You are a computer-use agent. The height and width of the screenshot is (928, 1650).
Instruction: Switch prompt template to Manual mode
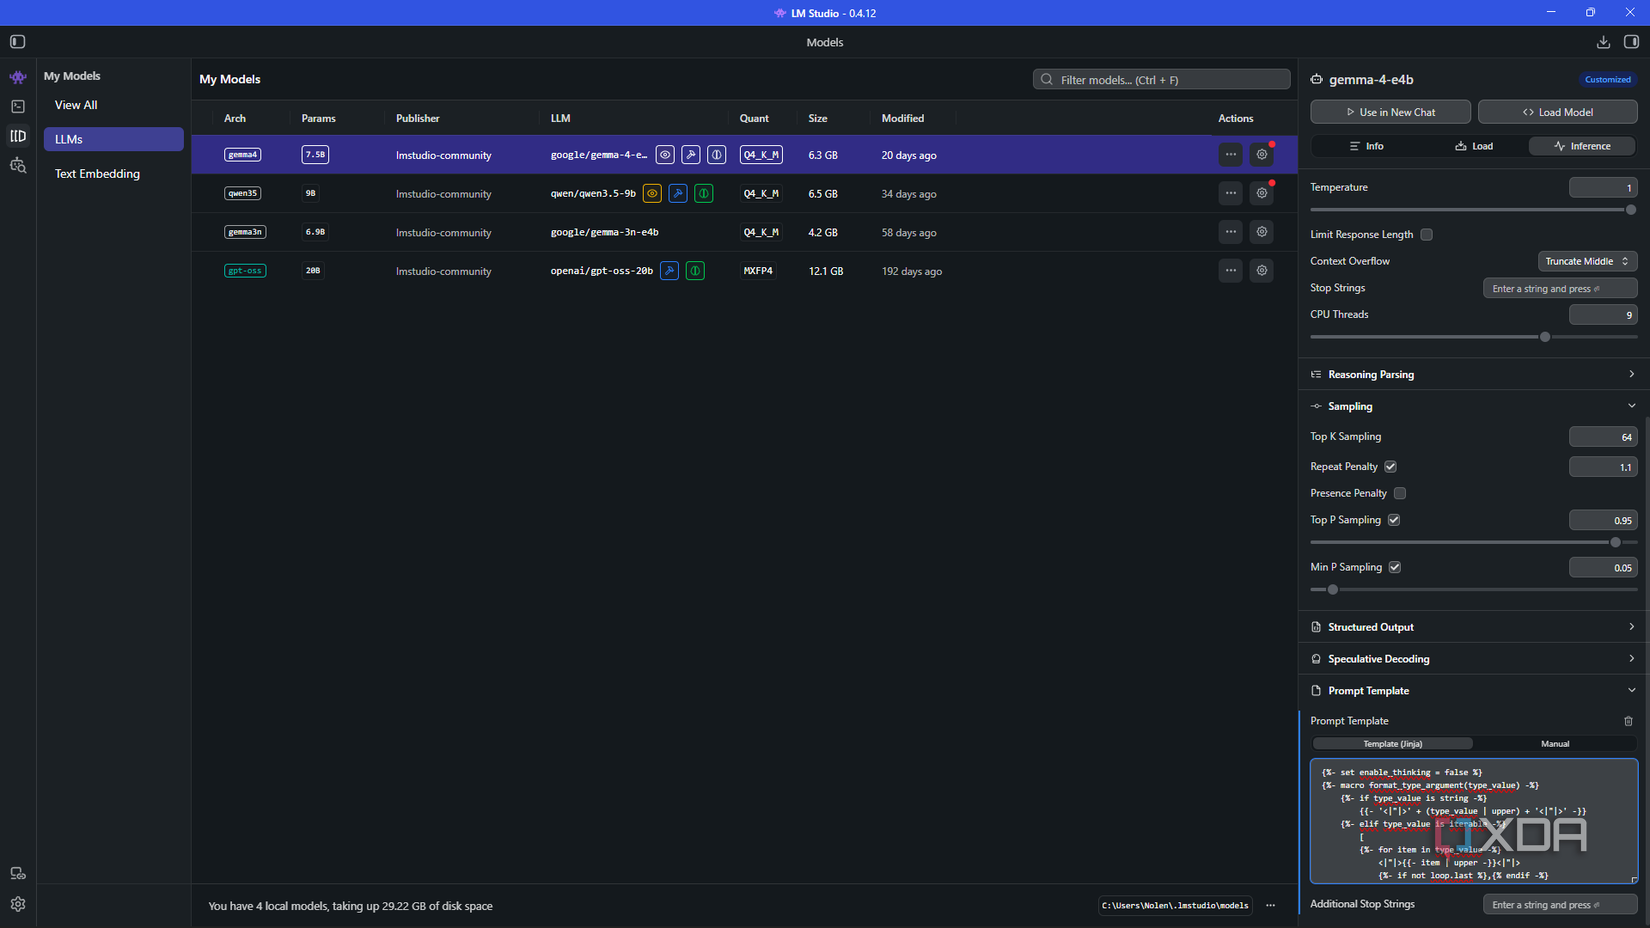click(1555, 744)
